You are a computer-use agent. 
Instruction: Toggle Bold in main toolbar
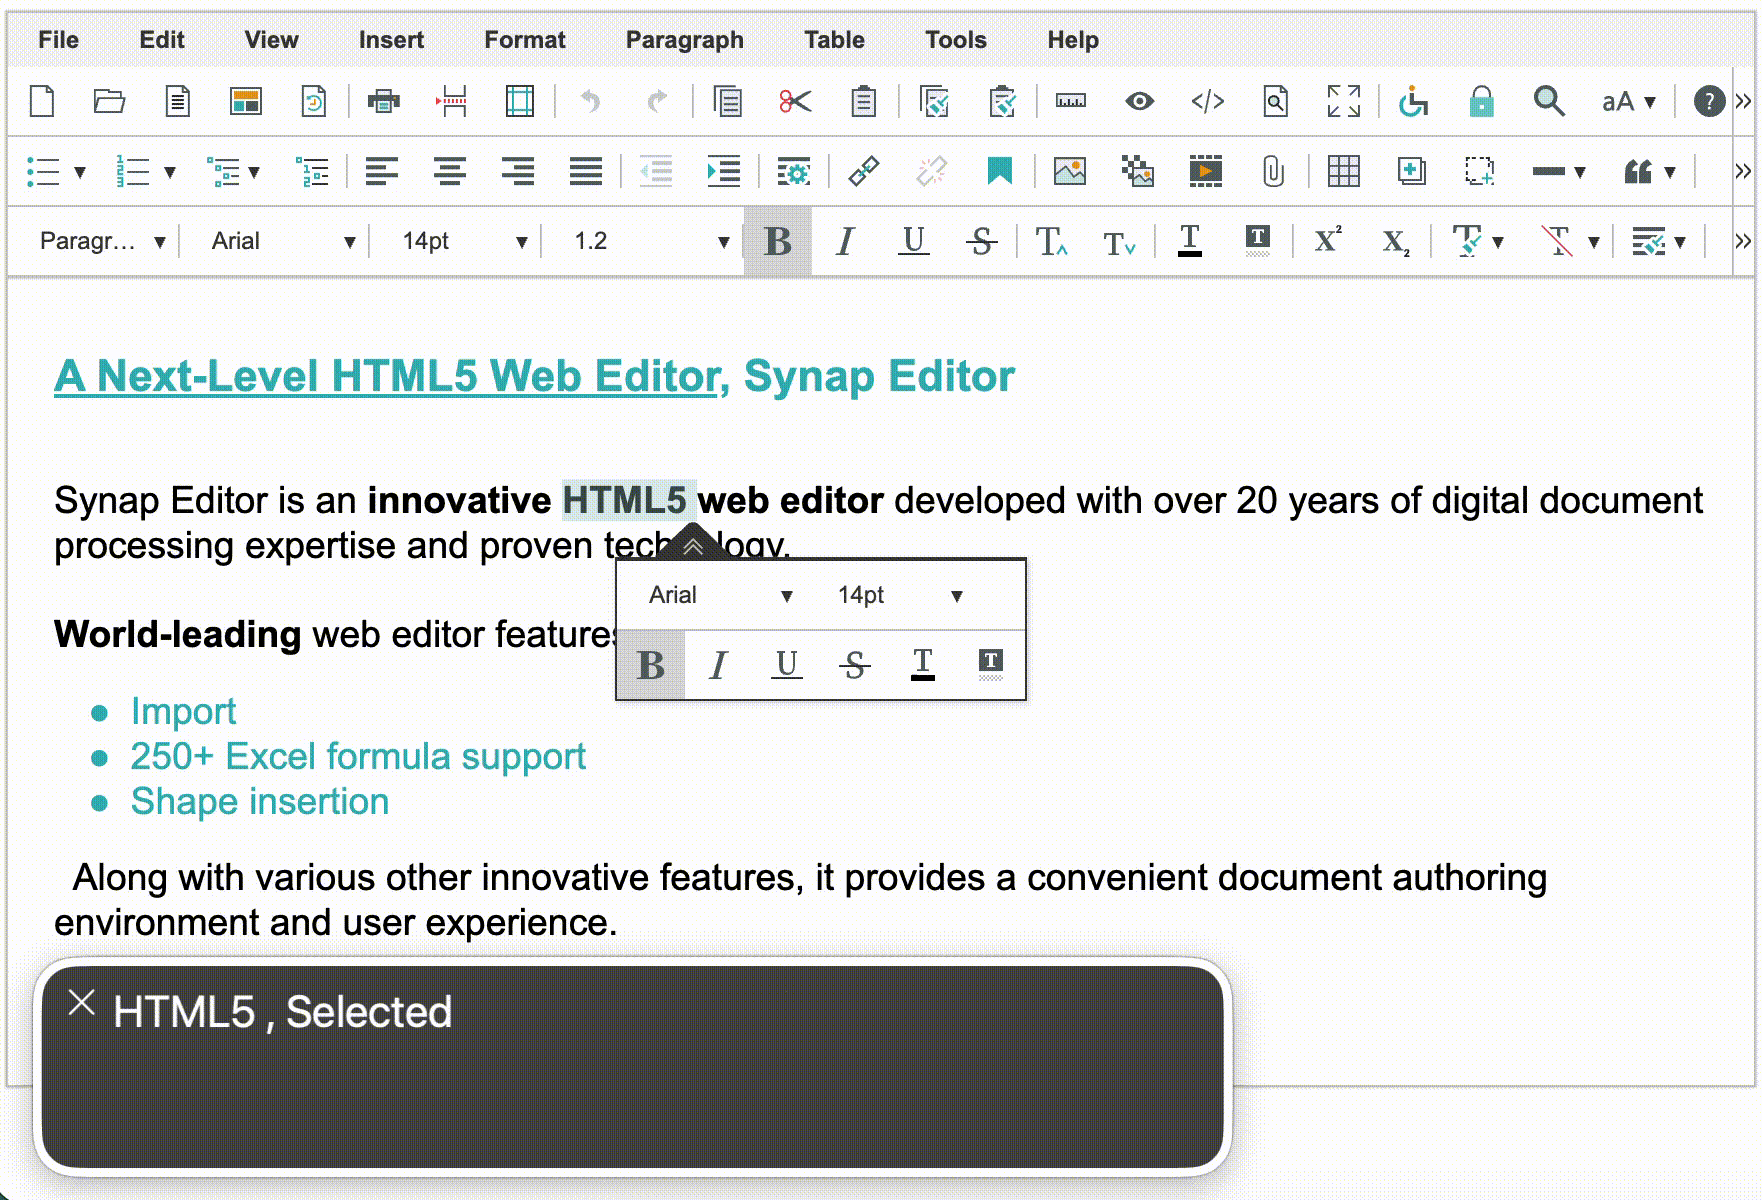(x=777, y=241)
